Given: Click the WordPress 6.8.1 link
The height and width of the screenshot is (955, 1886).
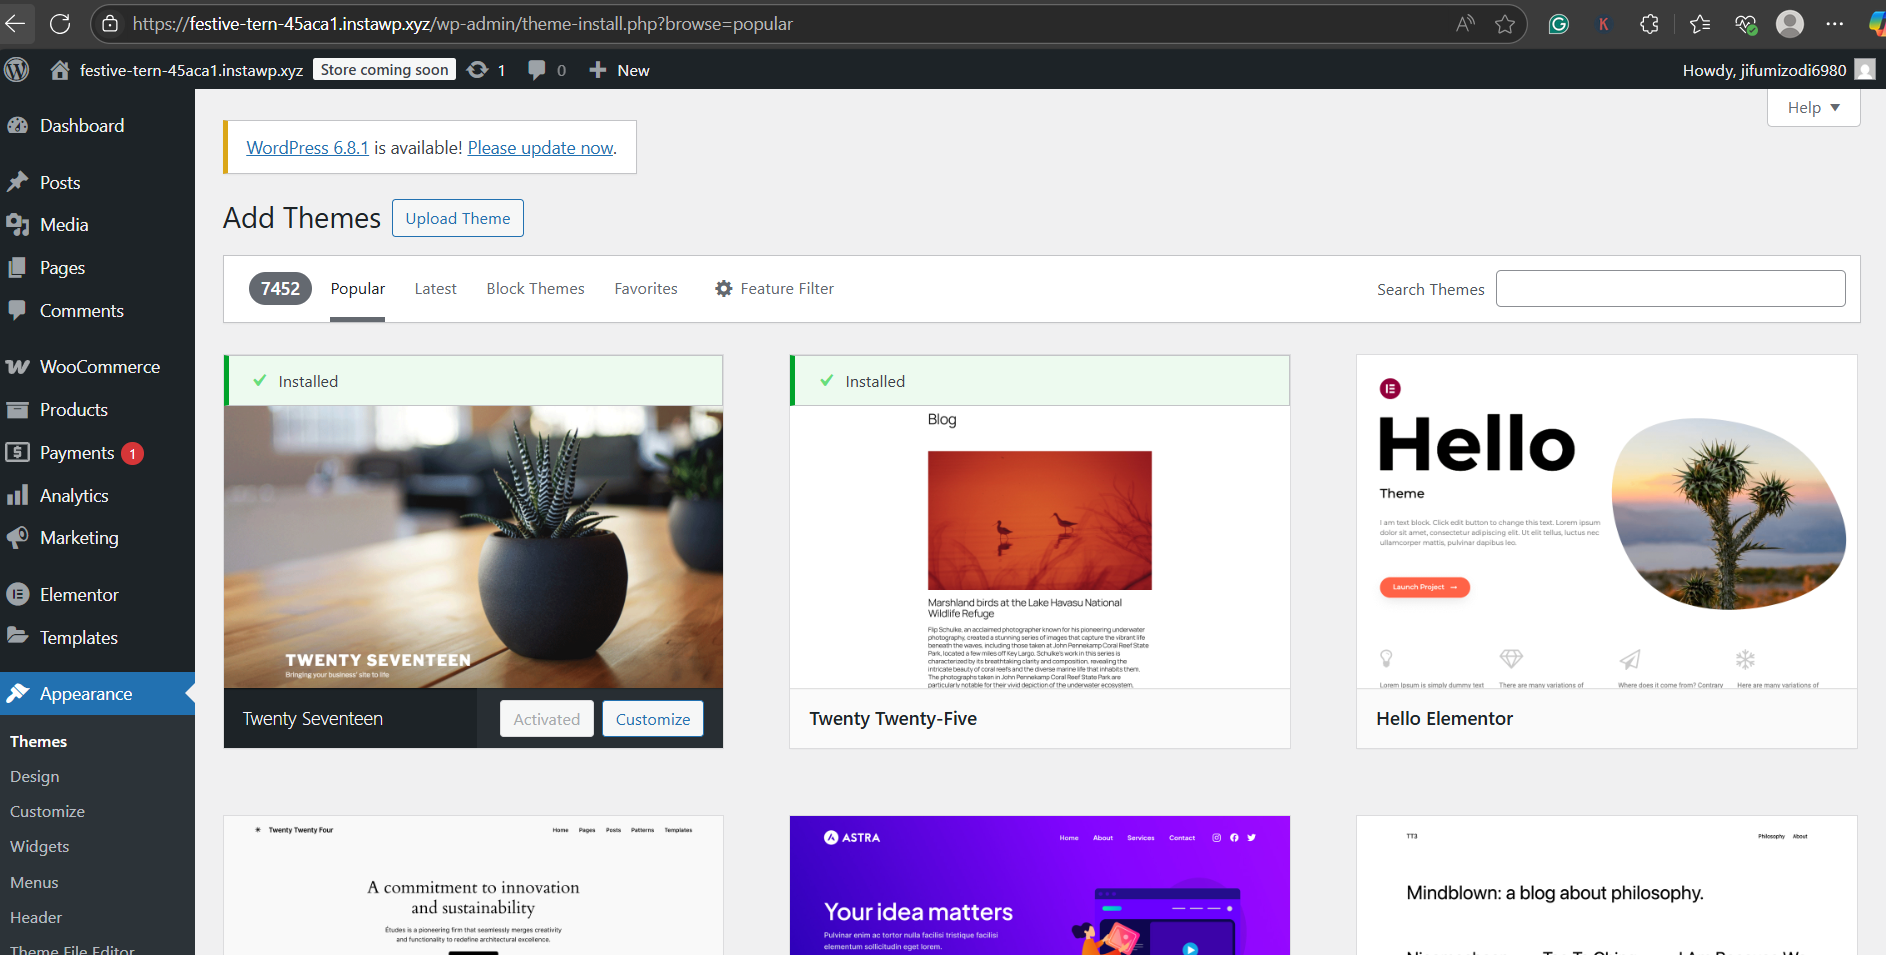Looking at the screenshot, I should 307,148.
